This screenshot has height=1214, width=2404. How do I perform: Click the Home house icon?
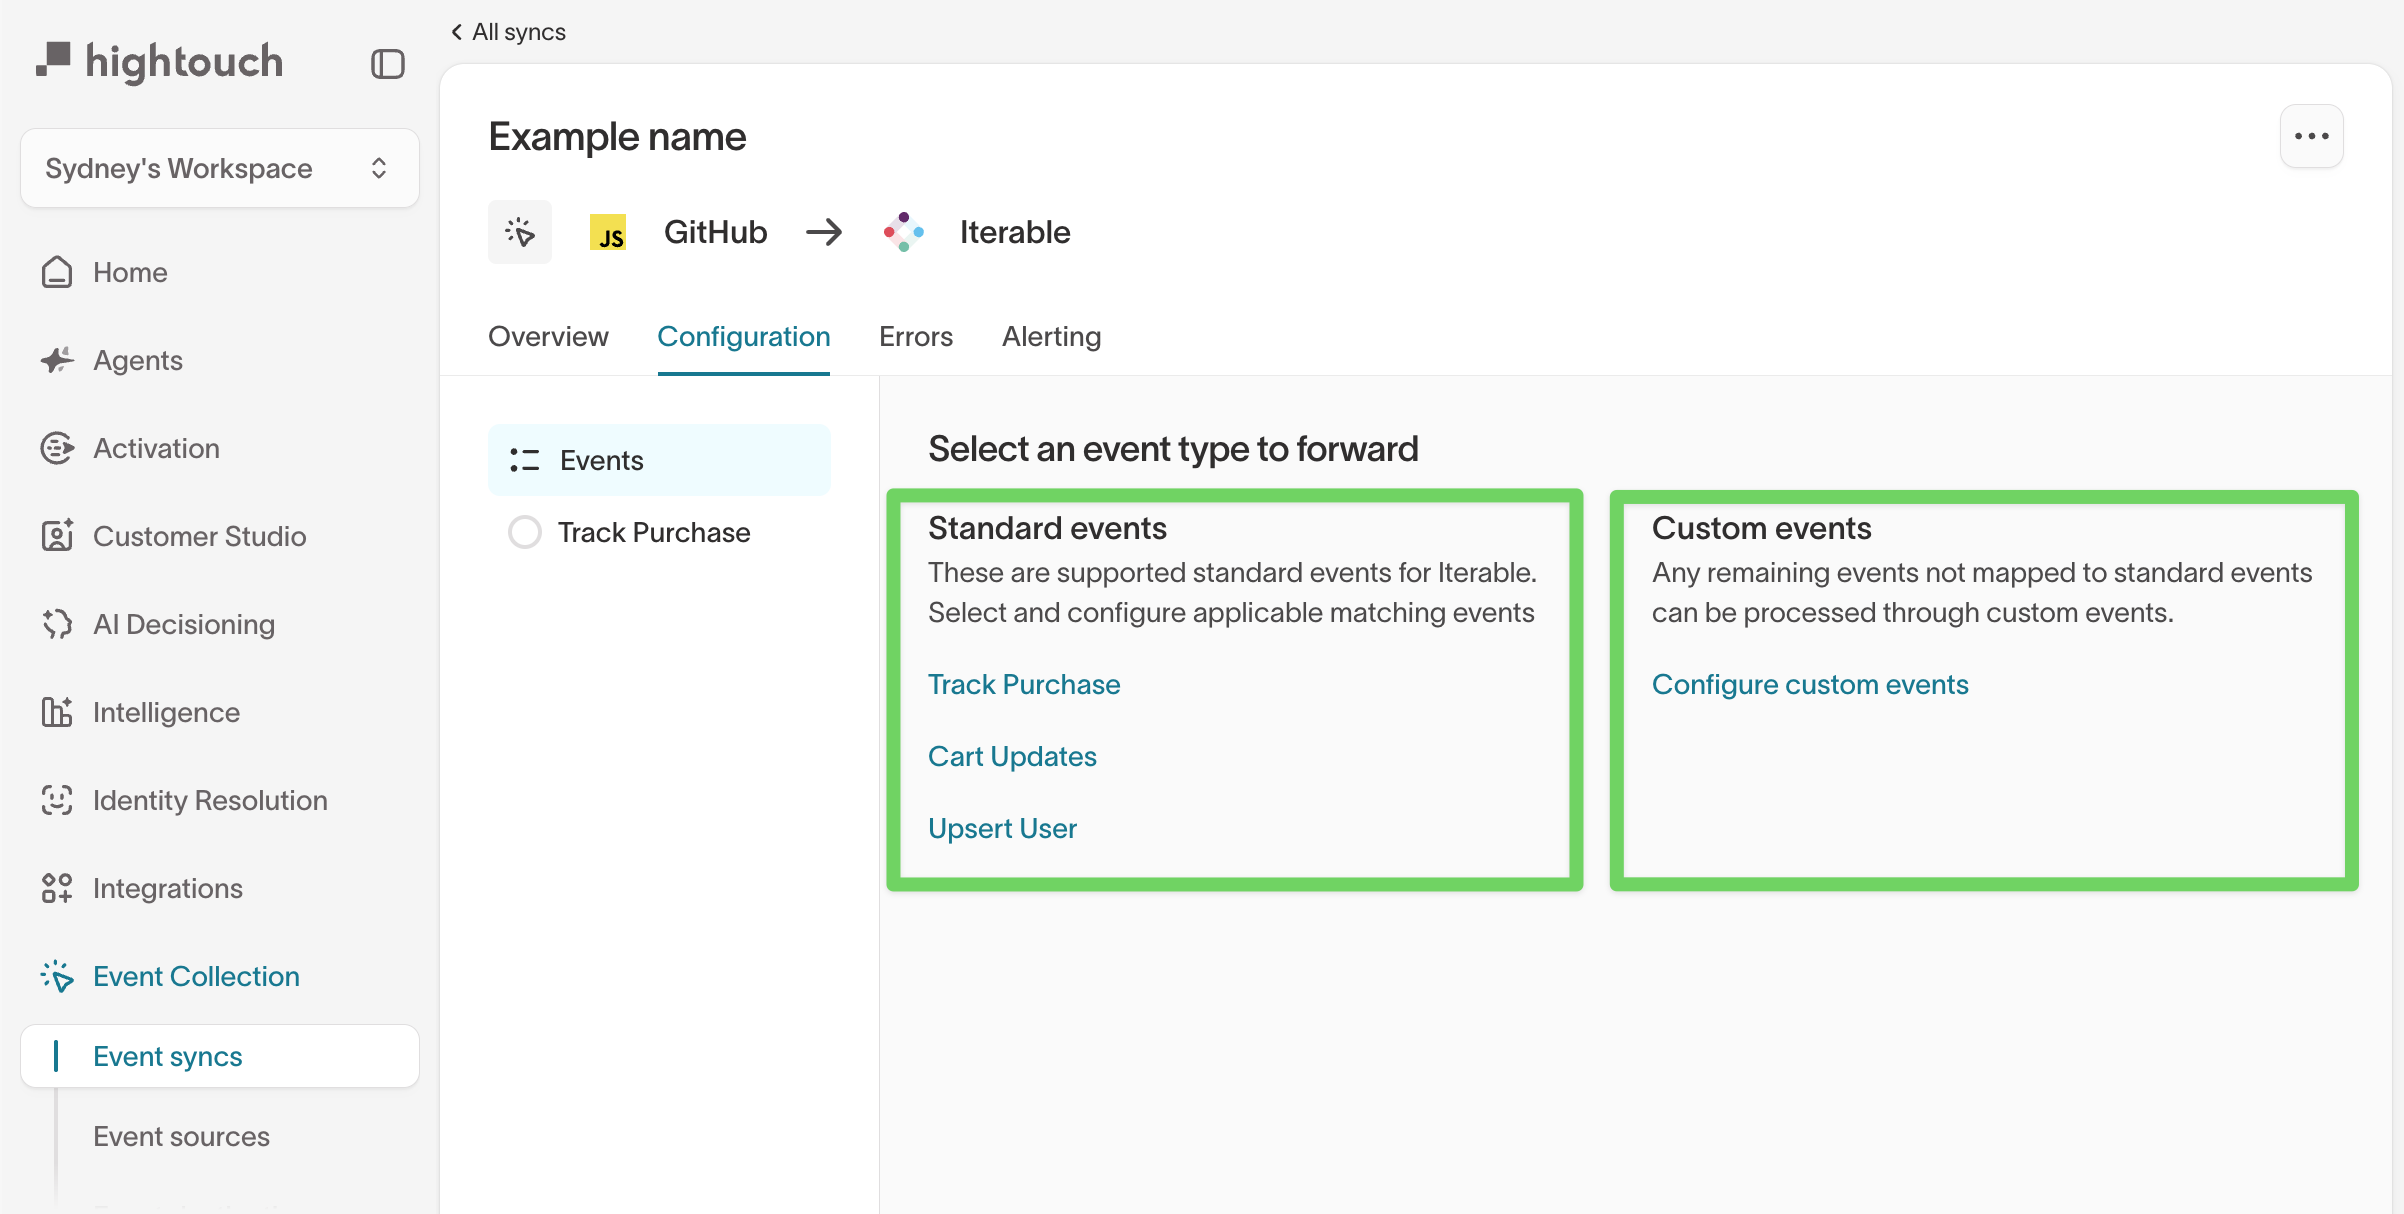(57, 272)
